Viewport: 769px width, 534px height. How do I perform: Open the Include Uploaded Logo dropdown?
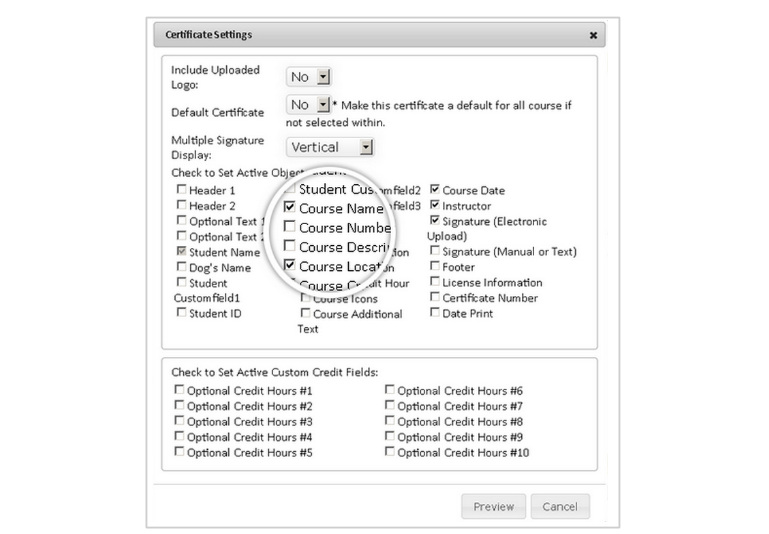pos(308,77)
